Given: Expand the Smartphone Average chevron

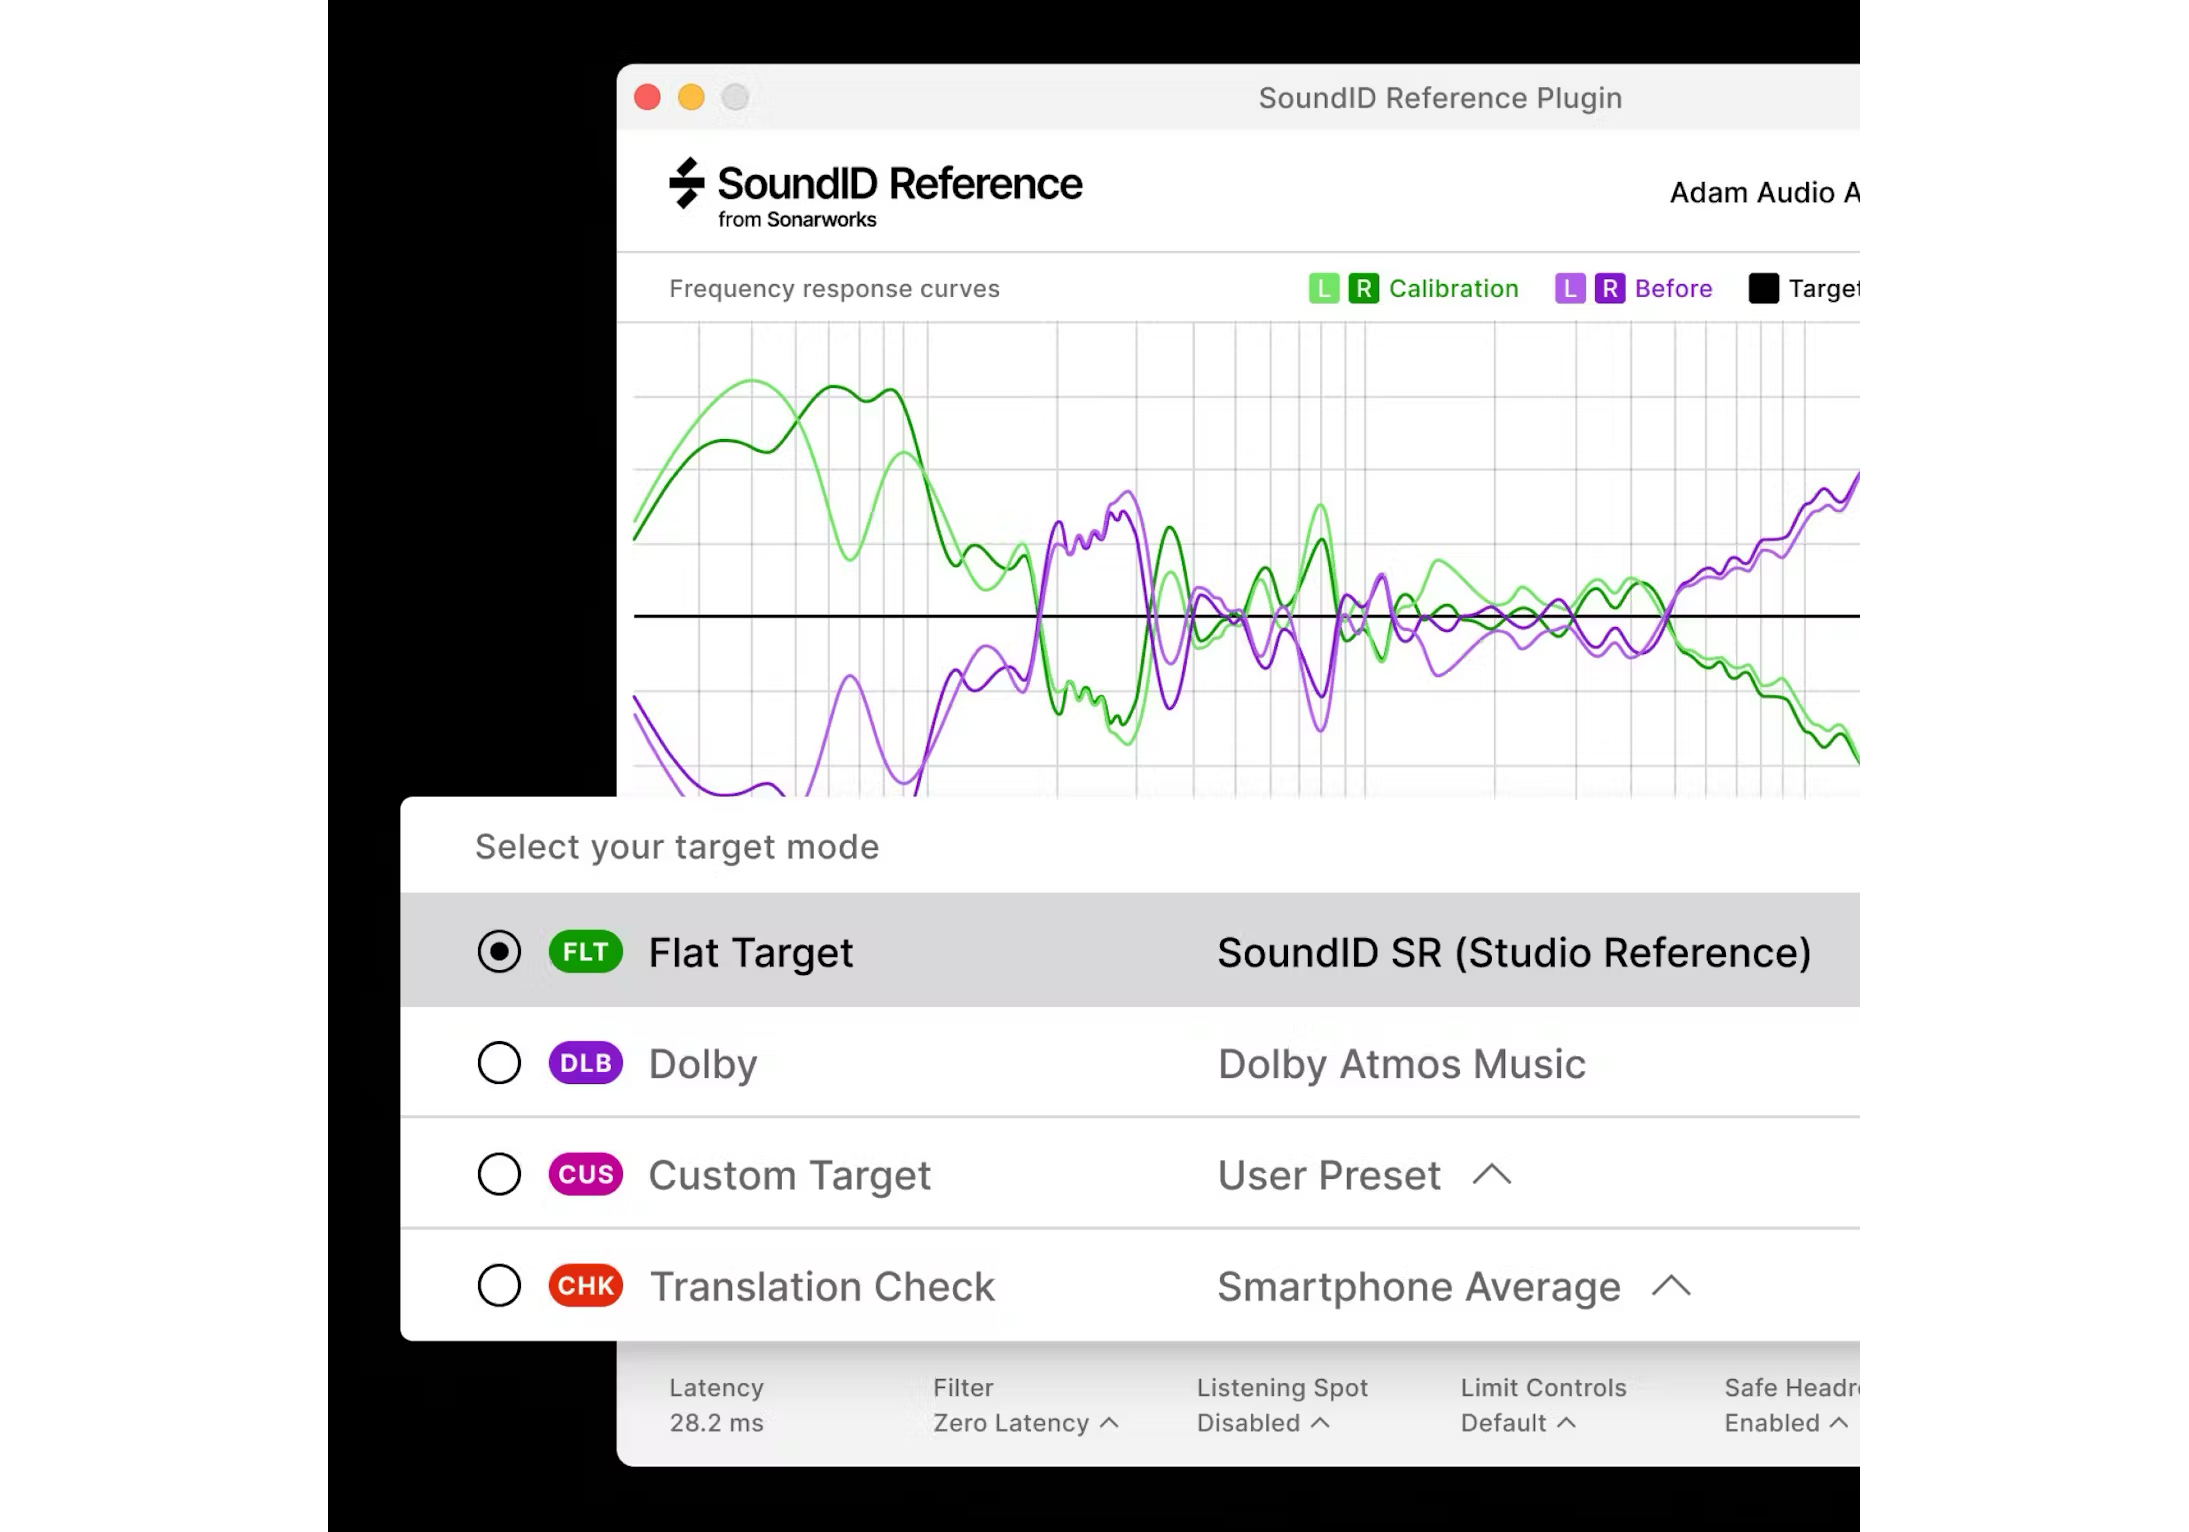Looking at the screenshot, I should 1671,1286.
